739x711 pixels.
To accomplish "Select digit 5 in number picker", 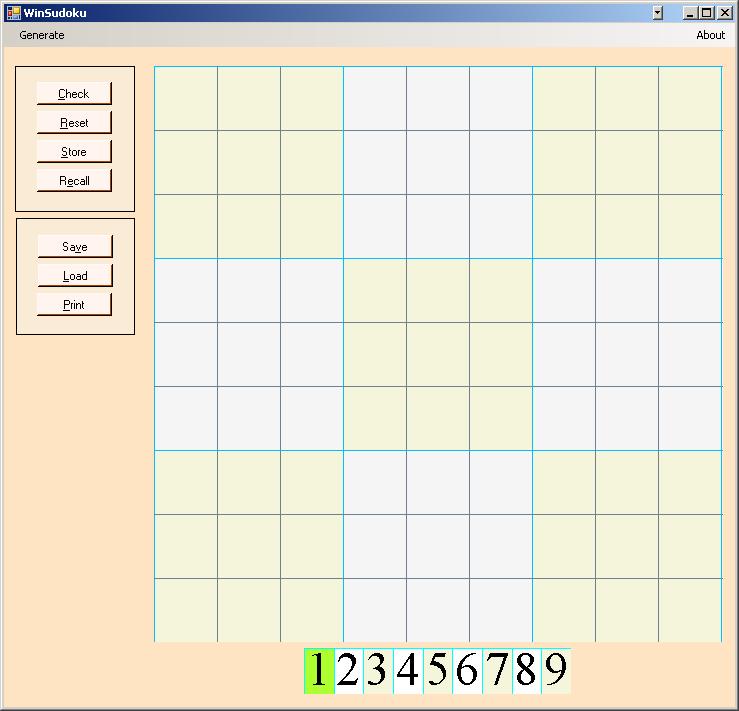I will point(437,670).
